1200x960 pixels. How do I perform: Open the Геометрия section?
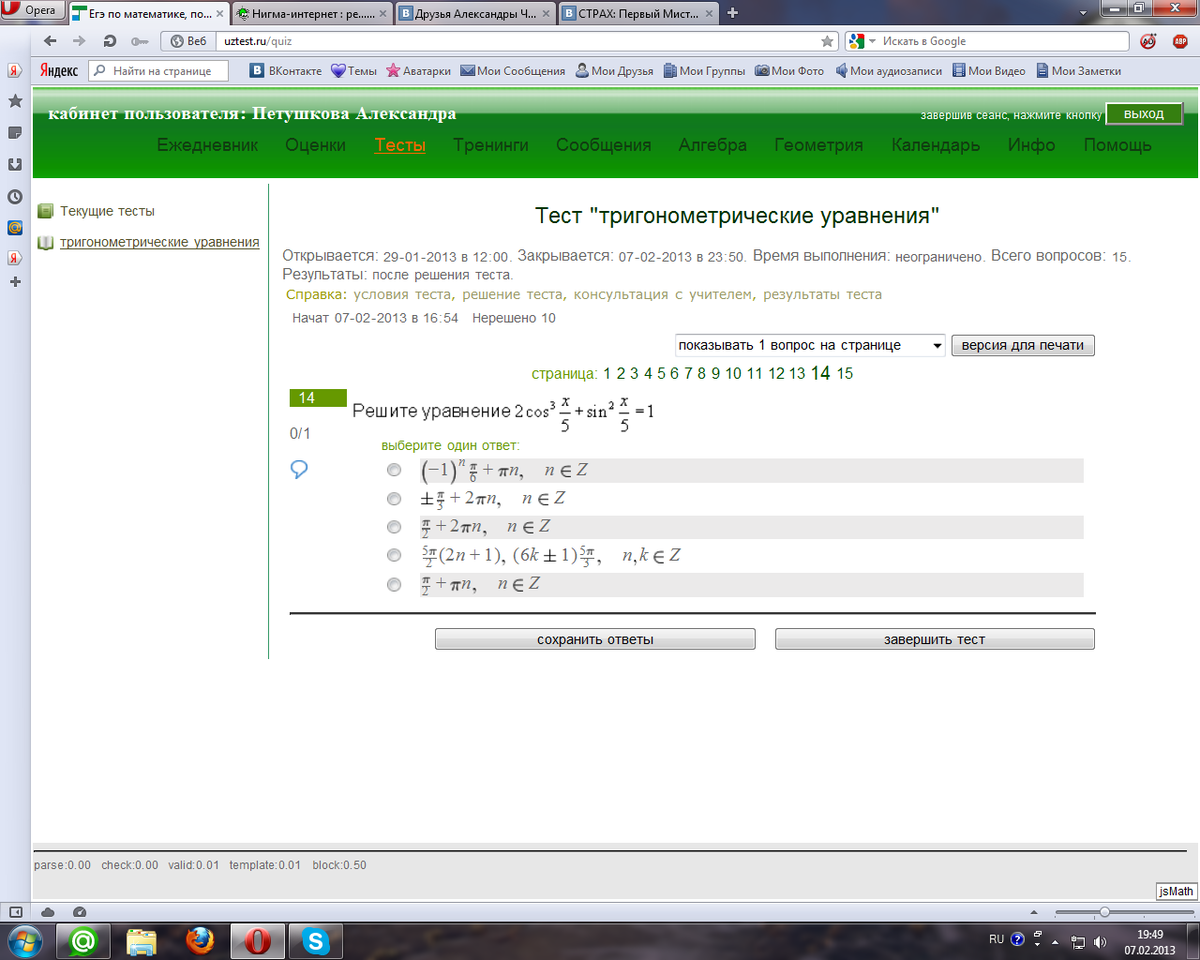[819, 145]
